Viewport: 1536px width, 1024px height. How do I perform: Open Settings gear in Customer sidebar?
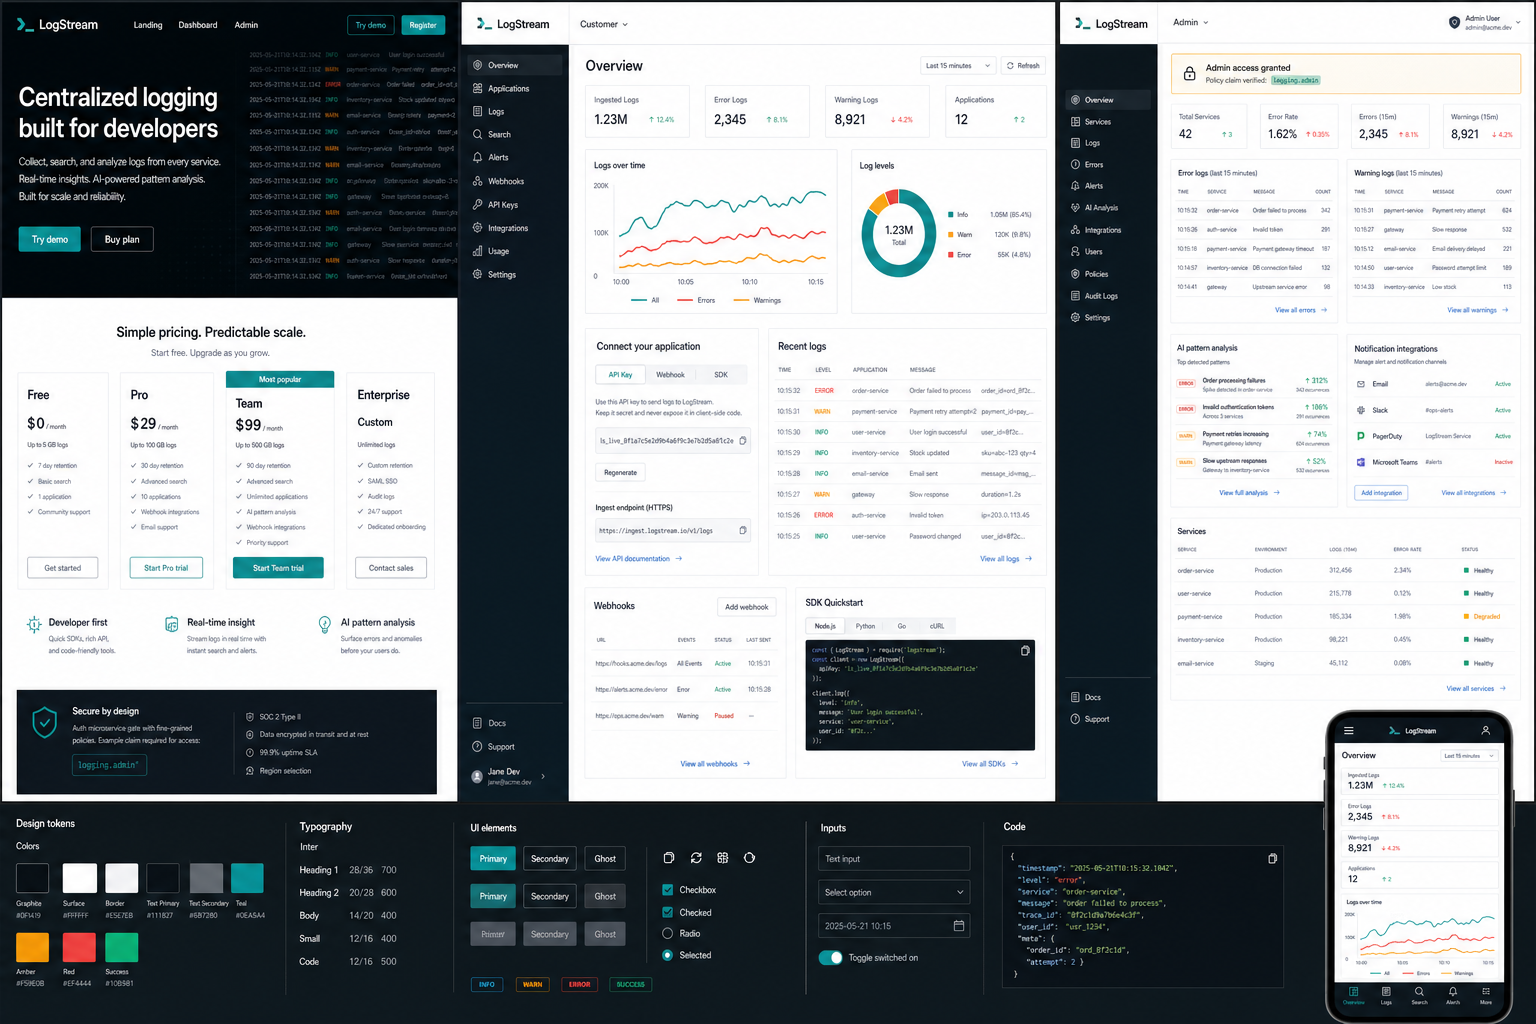478,274
